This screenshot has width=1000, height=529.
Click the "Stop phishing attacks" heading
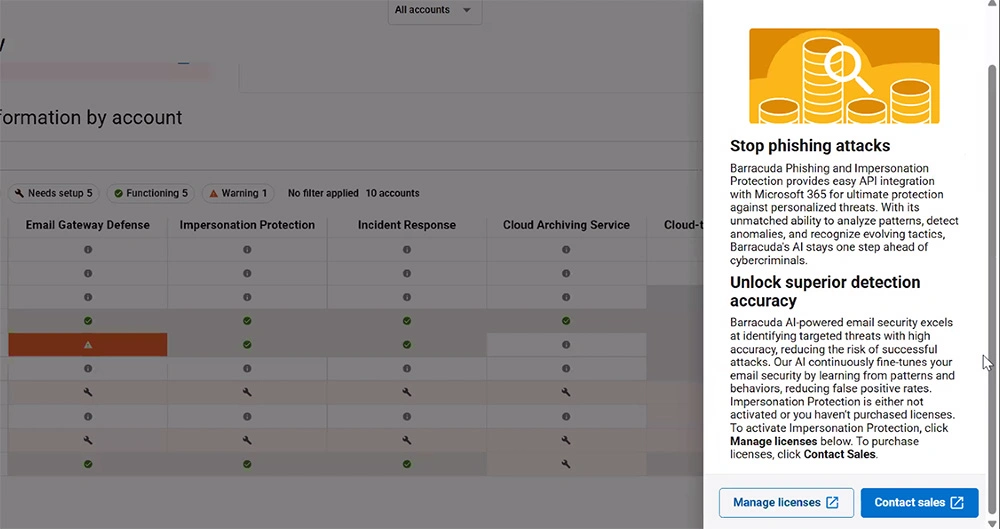(810, 145)
